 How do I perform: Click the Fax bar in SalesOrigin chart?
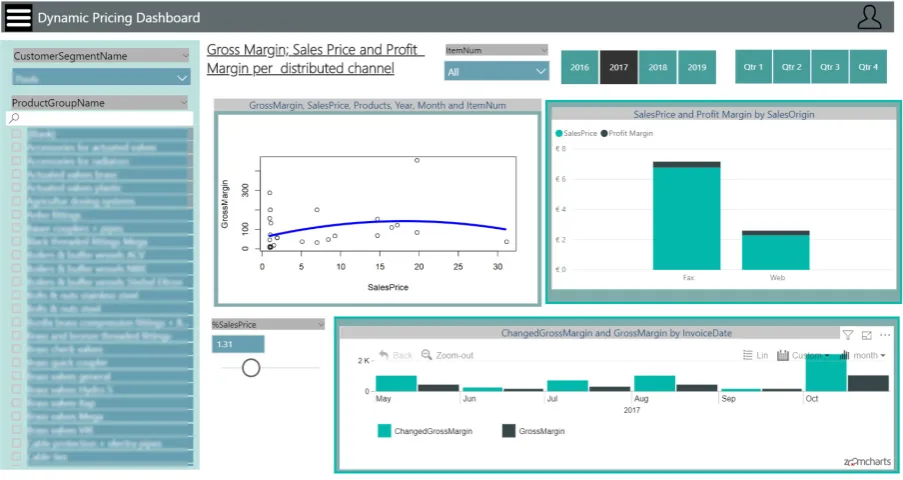click(686, 218)
